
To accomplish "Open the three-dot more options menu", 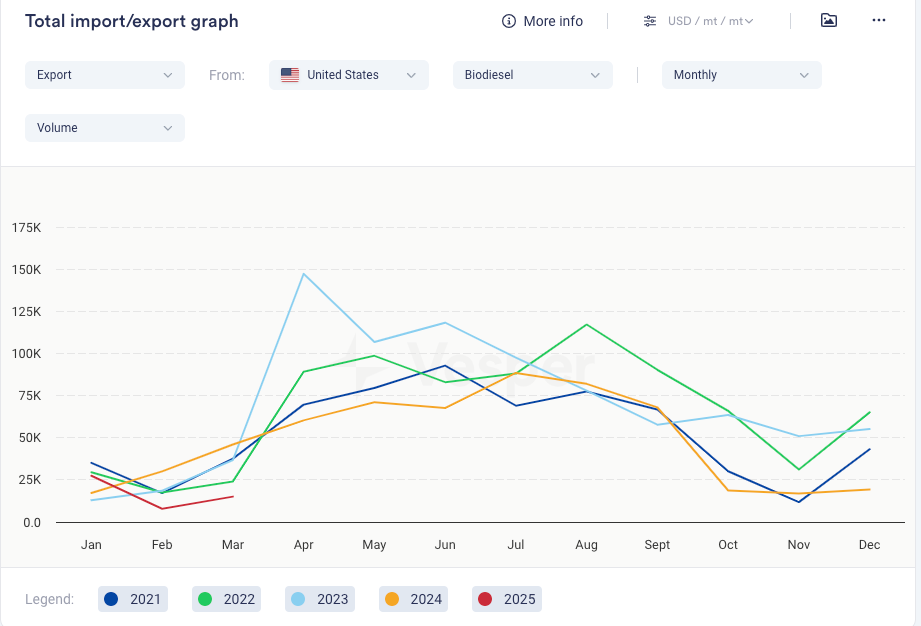I will (879, 20).
